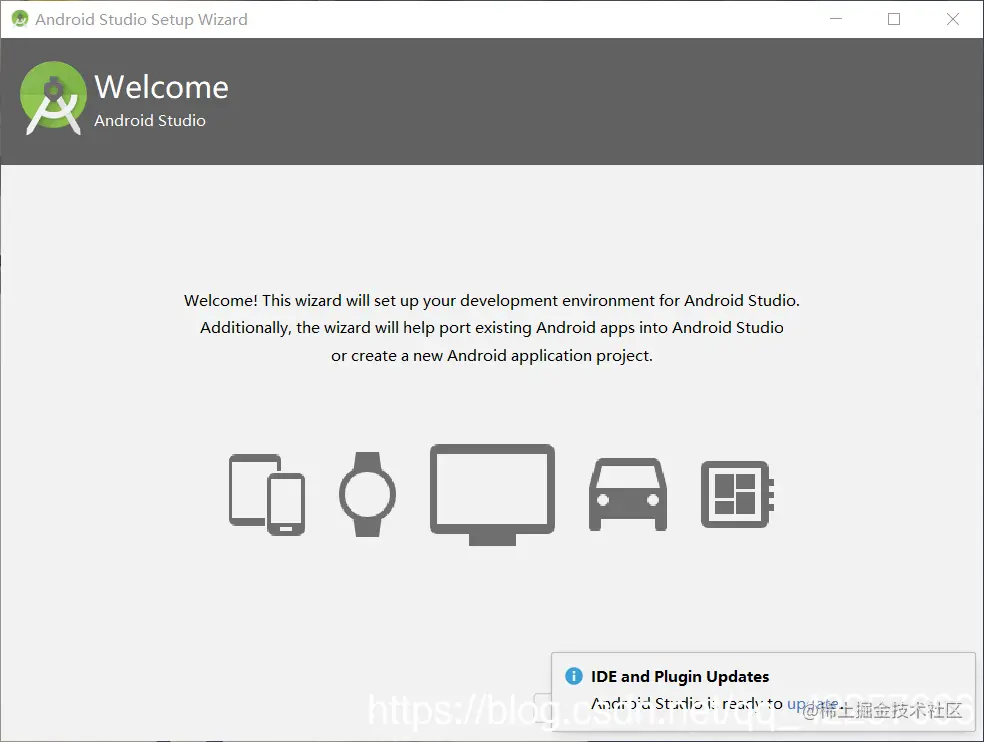Click the Android Studio subtitle under Welcome
This screenshot has height=742, width=984.
pyautogui.click(x=150, y=120)
